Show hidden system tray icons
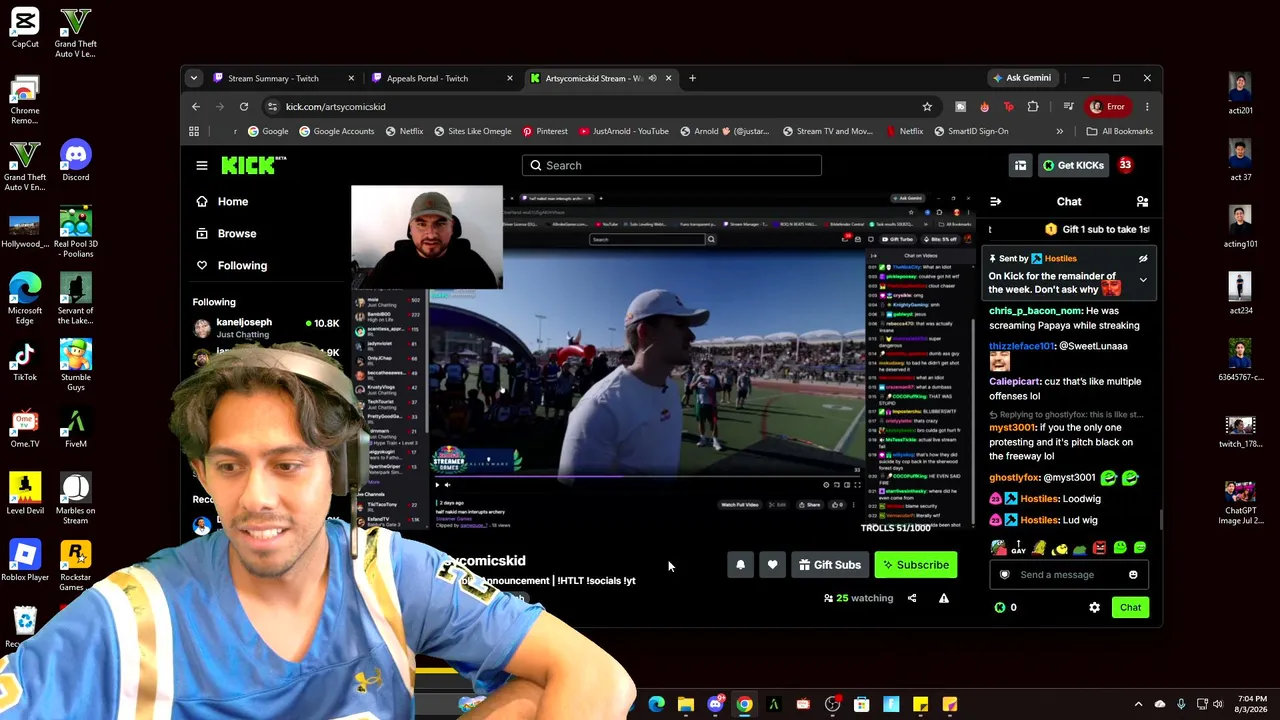The image size is (1280, 720). point(1138,704)
